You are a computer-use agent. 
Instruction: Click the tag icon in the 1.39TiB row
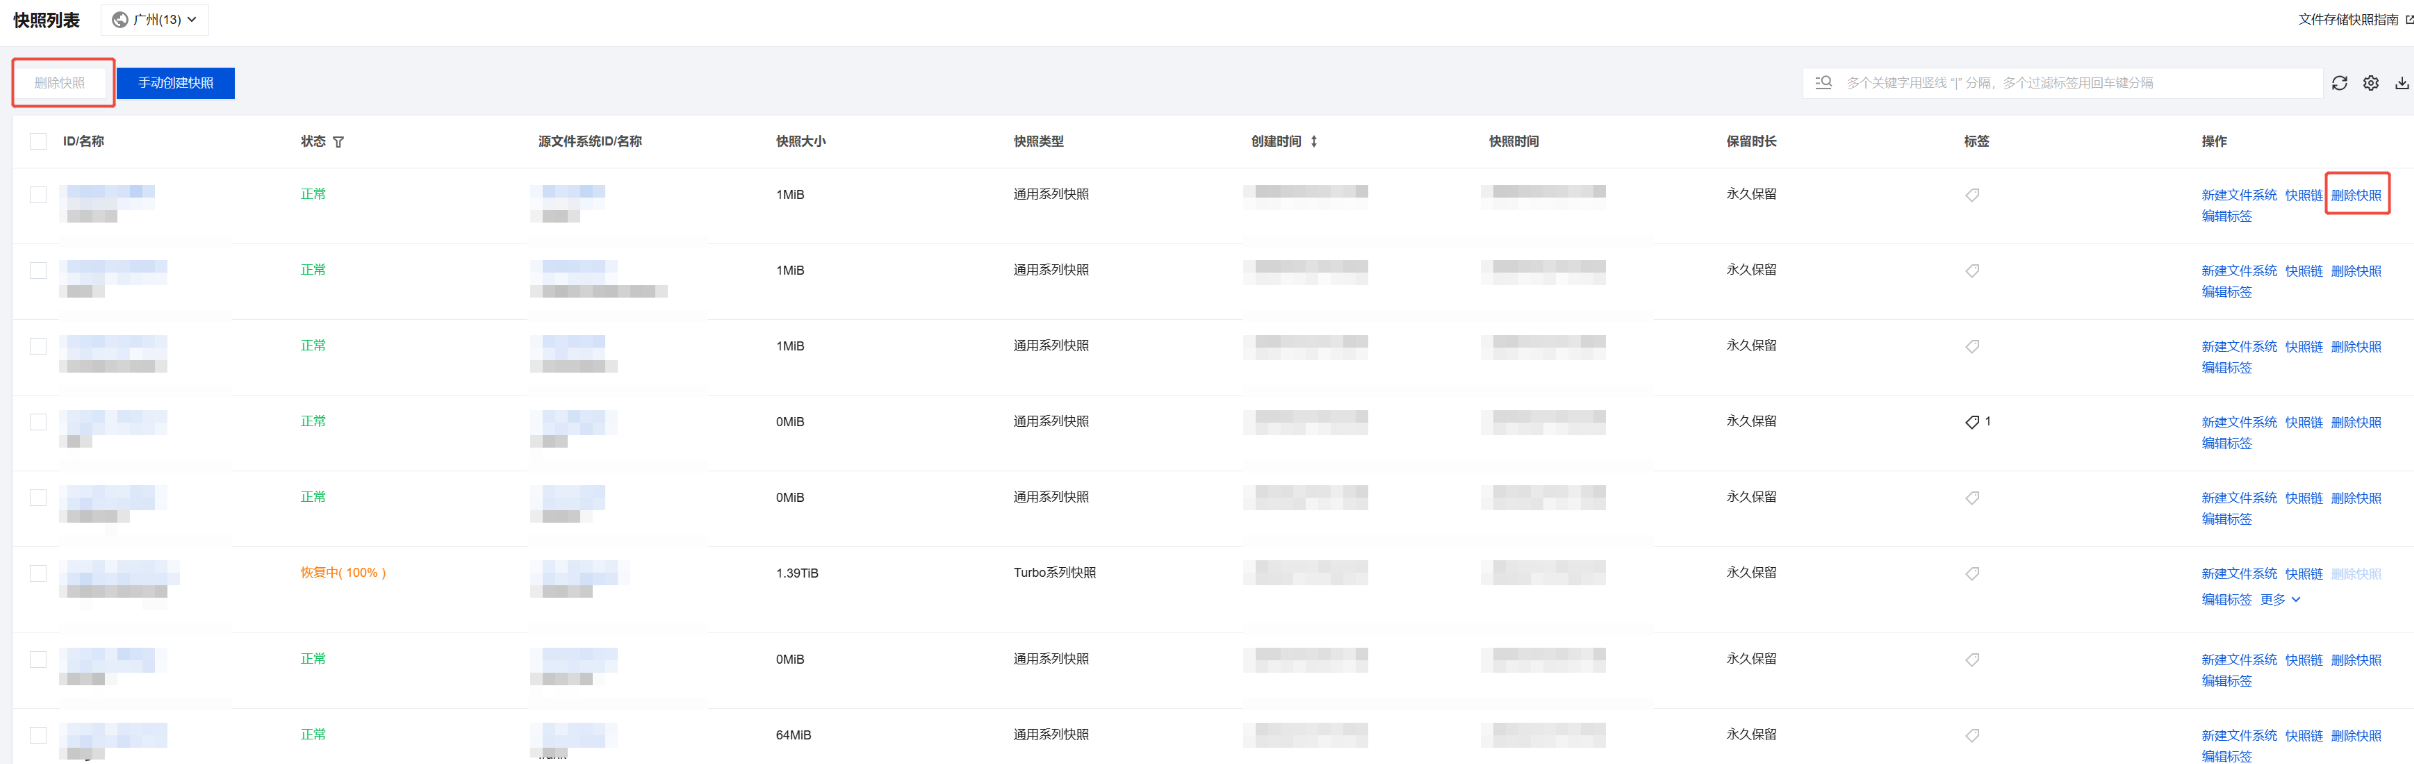pyautogui.click(x=1972, y=573)
